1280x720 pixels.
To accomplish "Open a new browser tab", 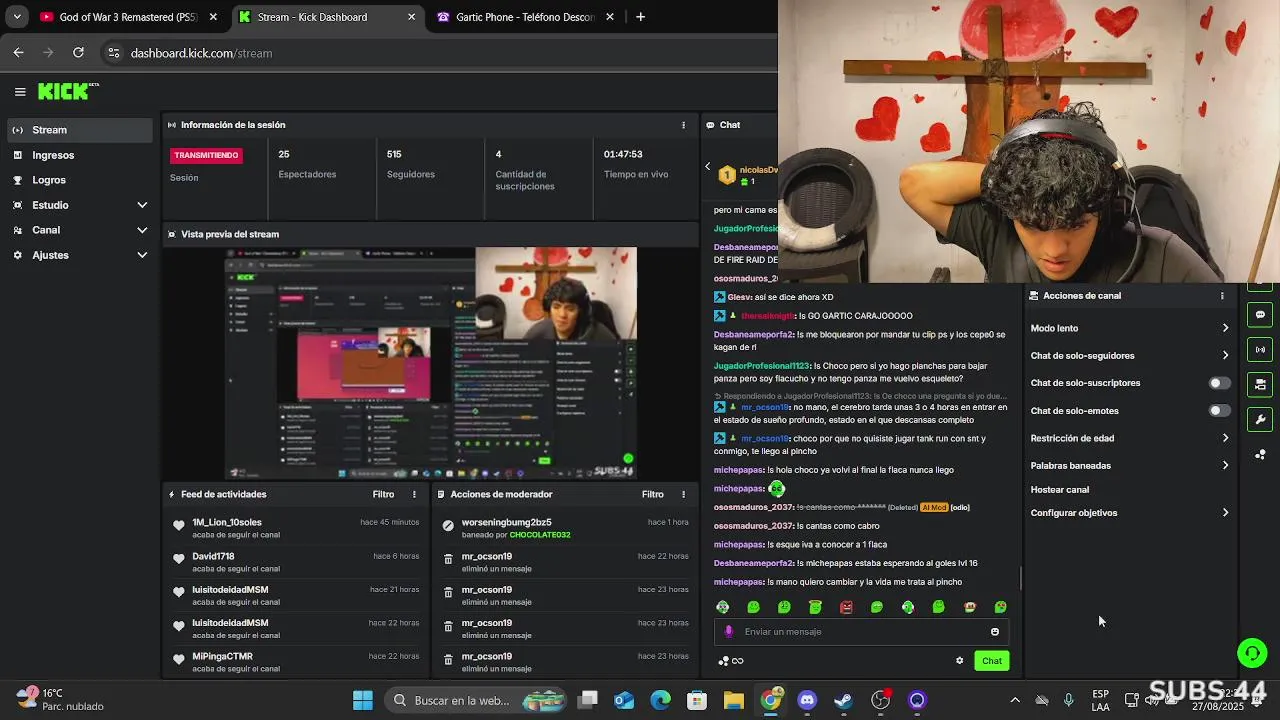I will (x=640, y=17).
